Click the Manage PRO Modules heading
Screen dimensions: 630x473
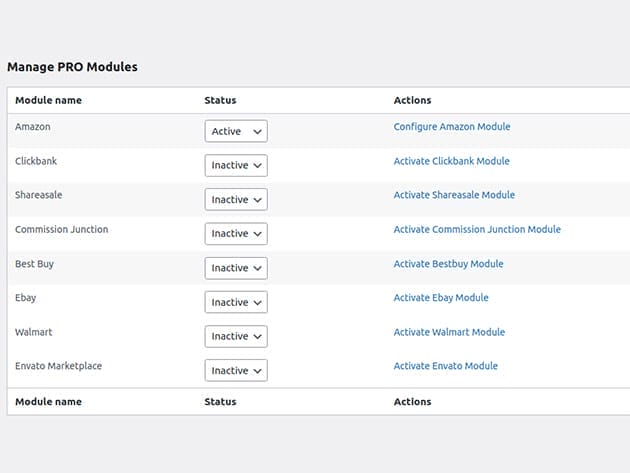coord(72,67)
